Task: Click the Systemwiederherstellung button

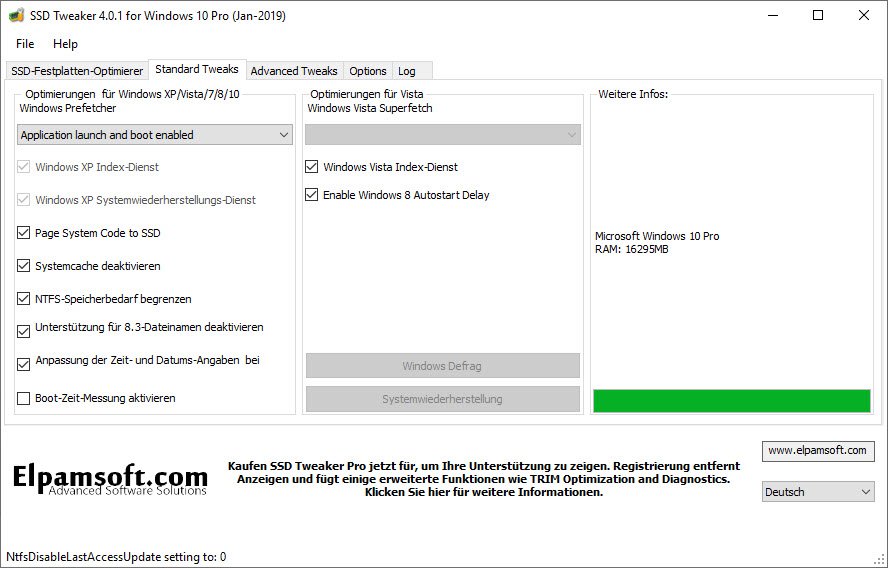Action: [443, 399]
